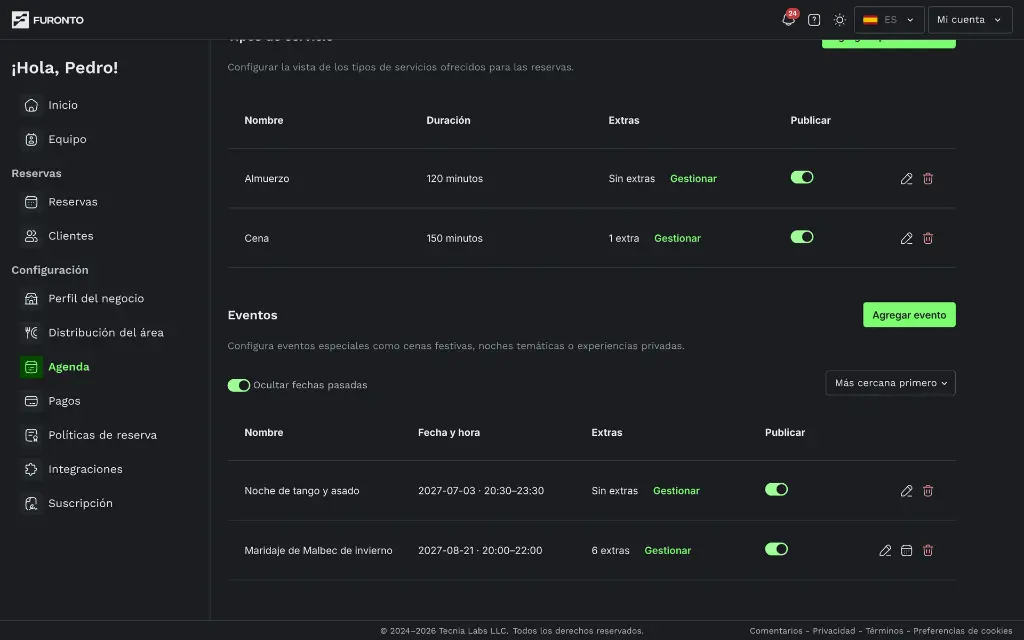Open Preferencias de cookies link

pyautogui.click(x=963, y=631)
